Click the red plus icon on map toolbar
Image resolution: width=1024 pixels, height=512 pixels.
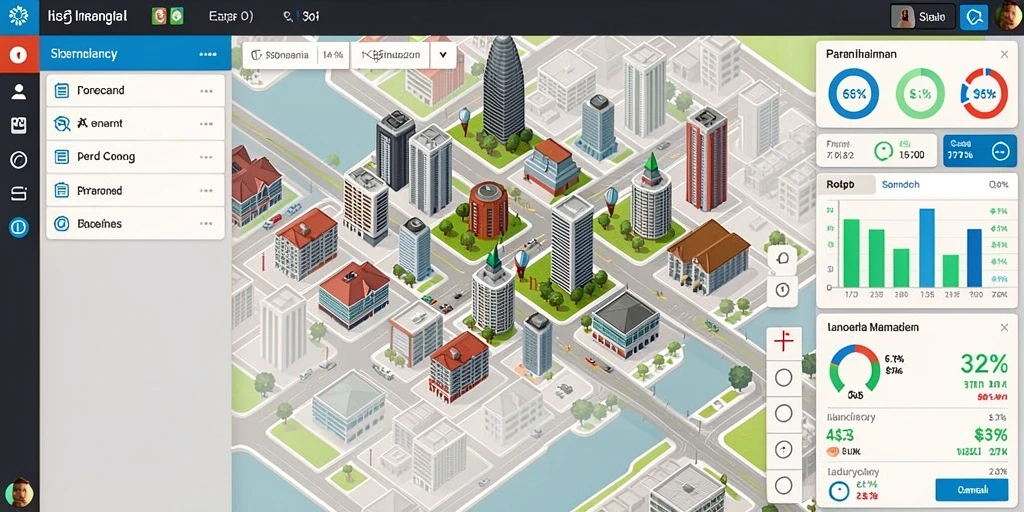[782, 343]
